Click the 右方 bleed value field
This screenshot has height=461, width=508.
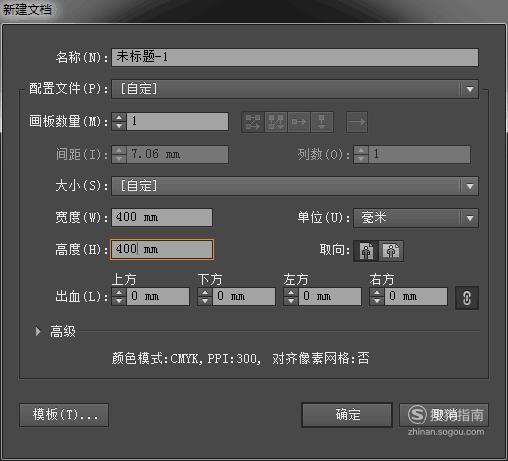point(416,297)
